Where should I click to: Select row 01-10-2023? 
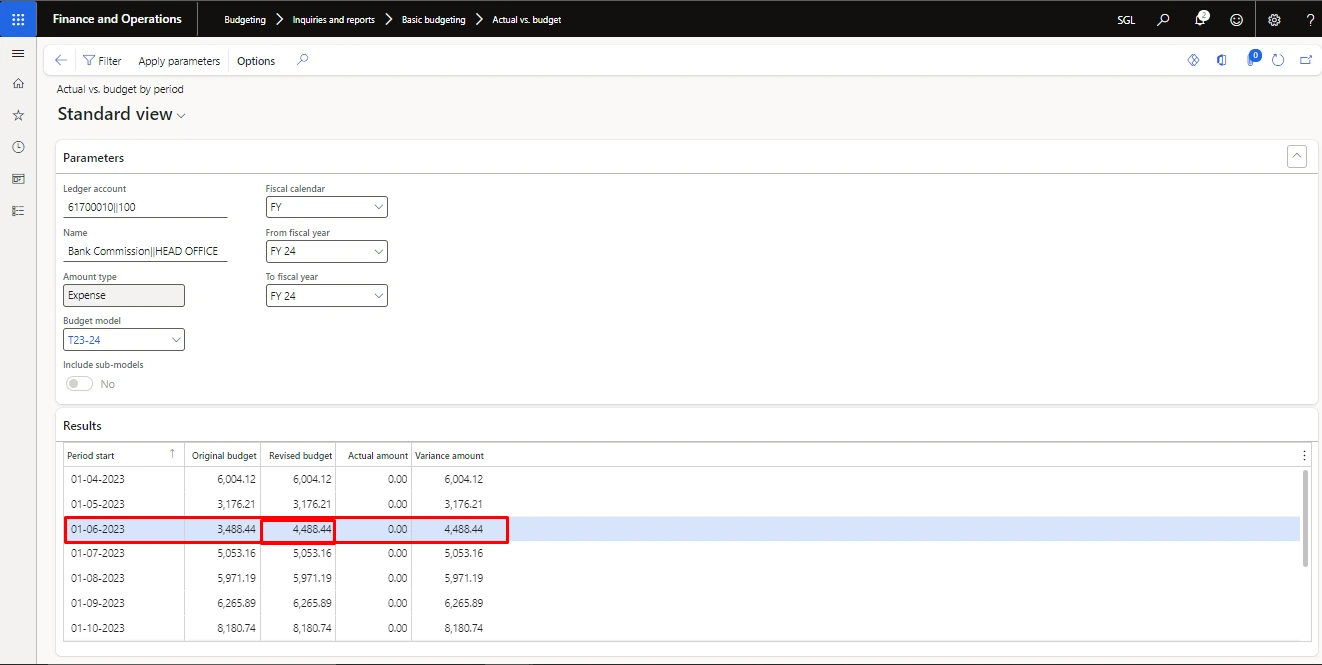[681, 628]
